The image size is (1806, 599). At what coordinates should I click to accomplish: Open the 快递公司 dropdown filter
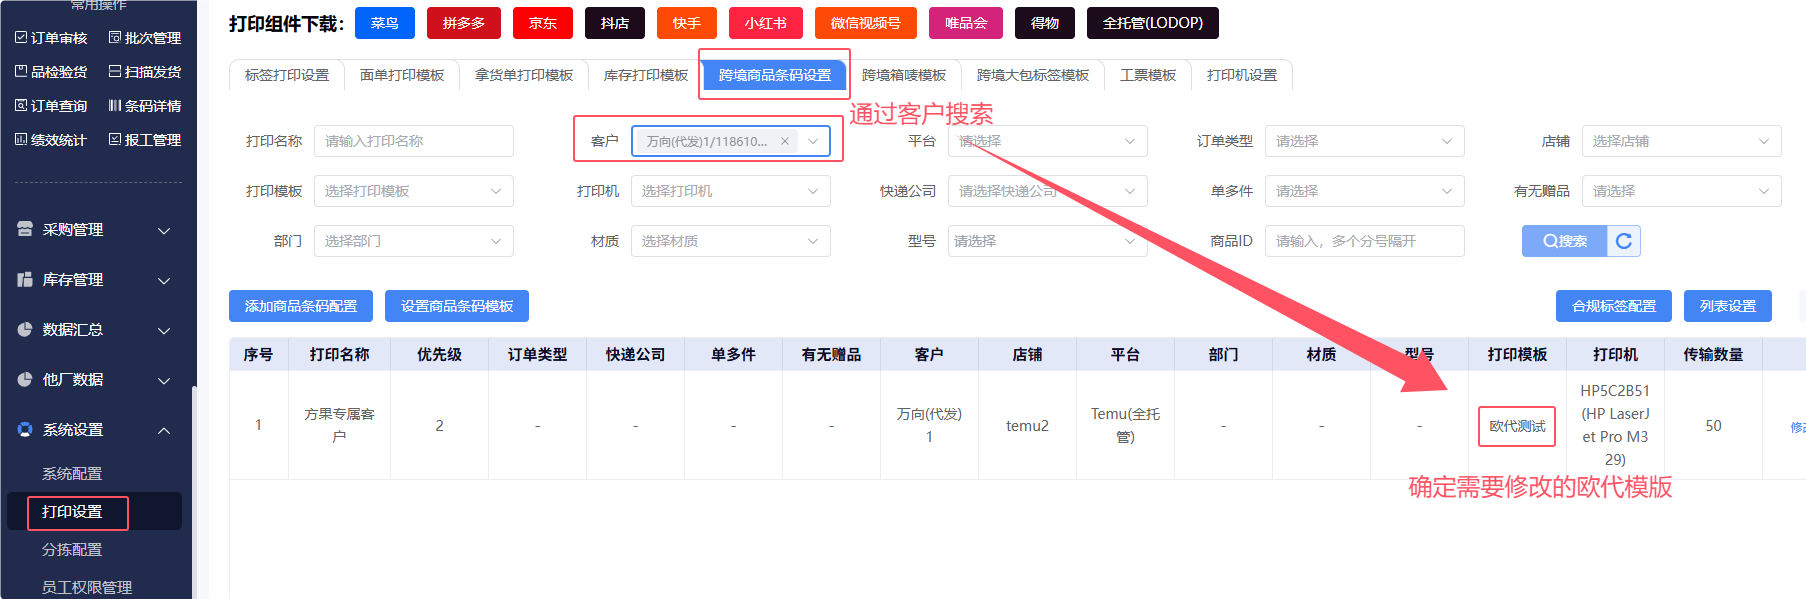1047,191
